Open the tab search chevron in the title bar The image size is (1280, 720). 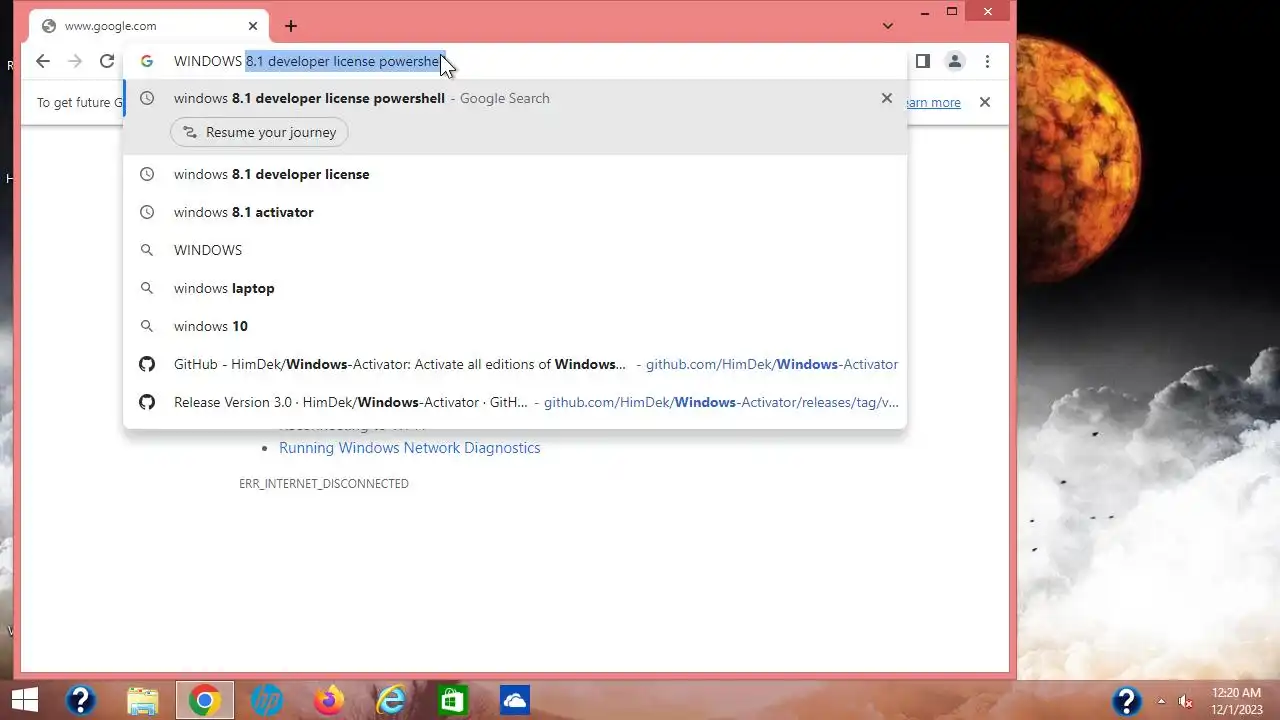point(888,26)
